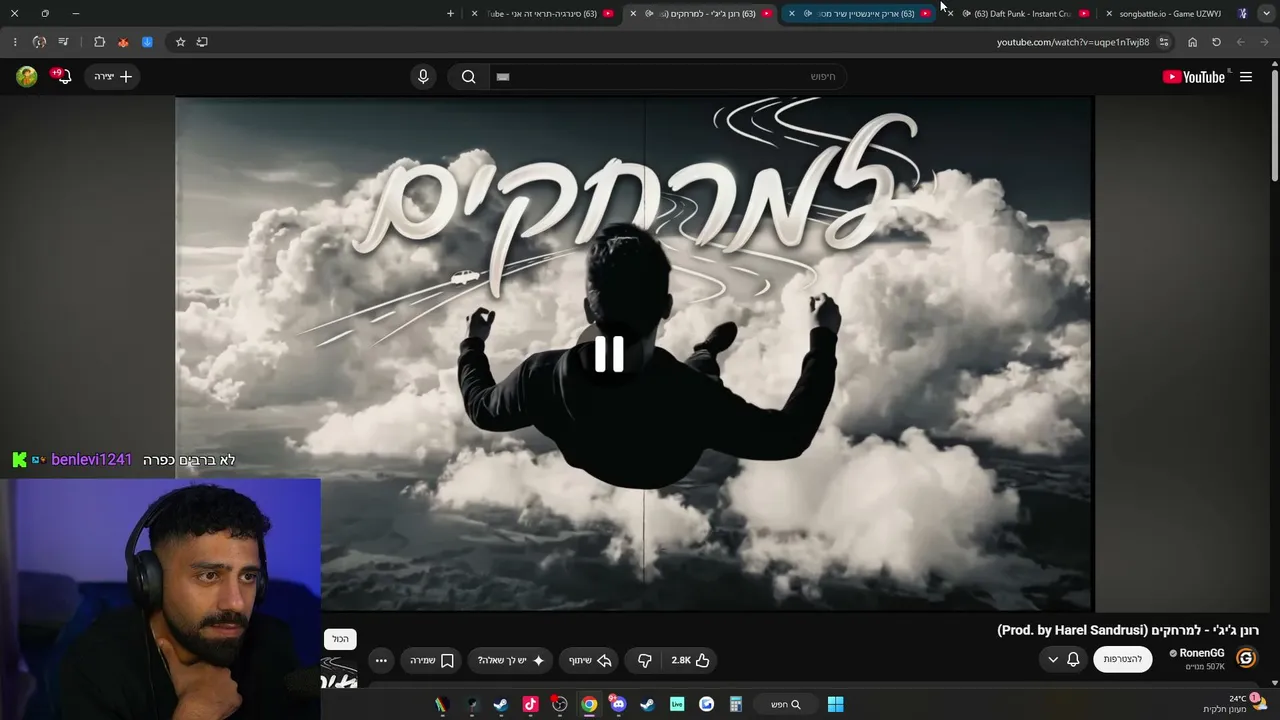Go to YouTube home via the logo

[1194, 77]
